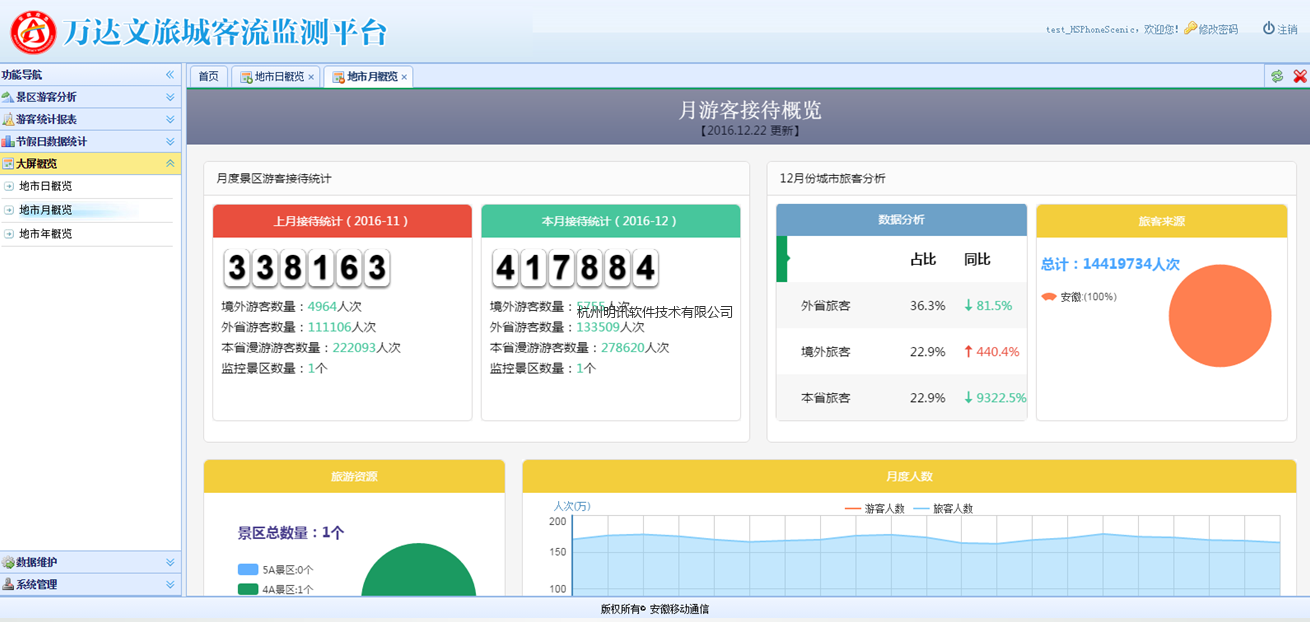1310x622 pixels.
Task: Expand the 节假日数据统计 section chevron
Action: (170, 141)
